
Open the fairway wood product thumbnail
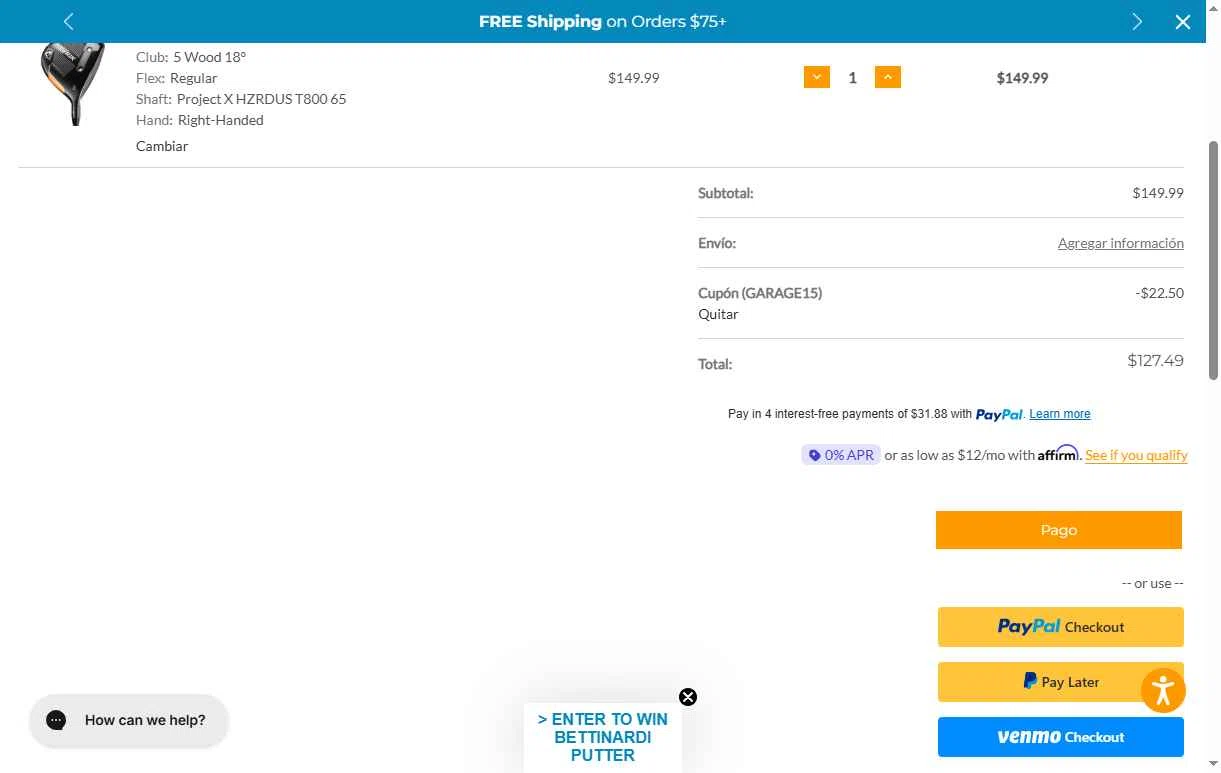click(73, 84)
